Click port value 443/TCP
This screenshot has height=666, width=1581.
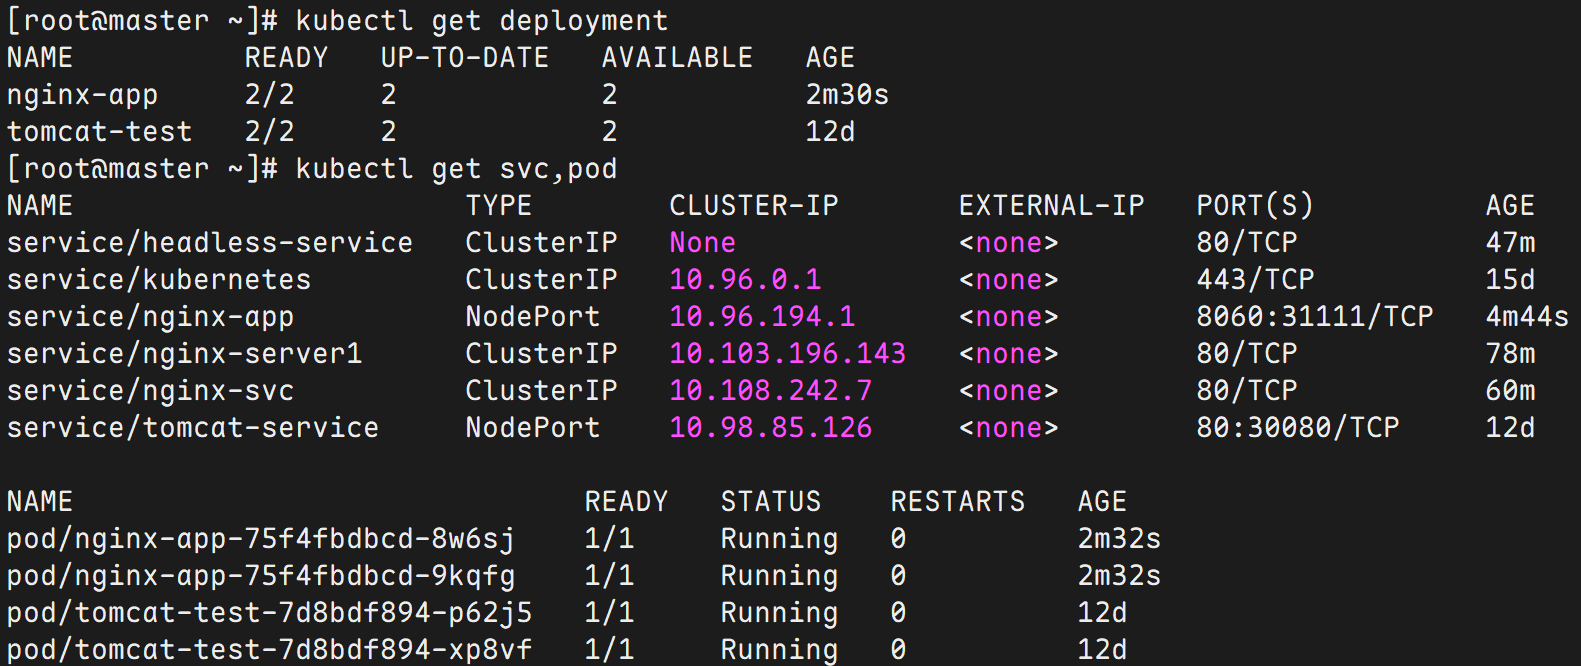click(1256, 280)
